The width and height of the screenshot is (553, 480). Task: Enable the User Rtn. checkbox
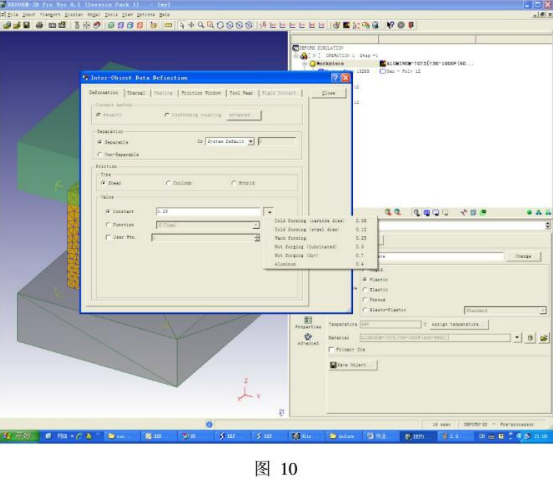(x=108, y=237)
